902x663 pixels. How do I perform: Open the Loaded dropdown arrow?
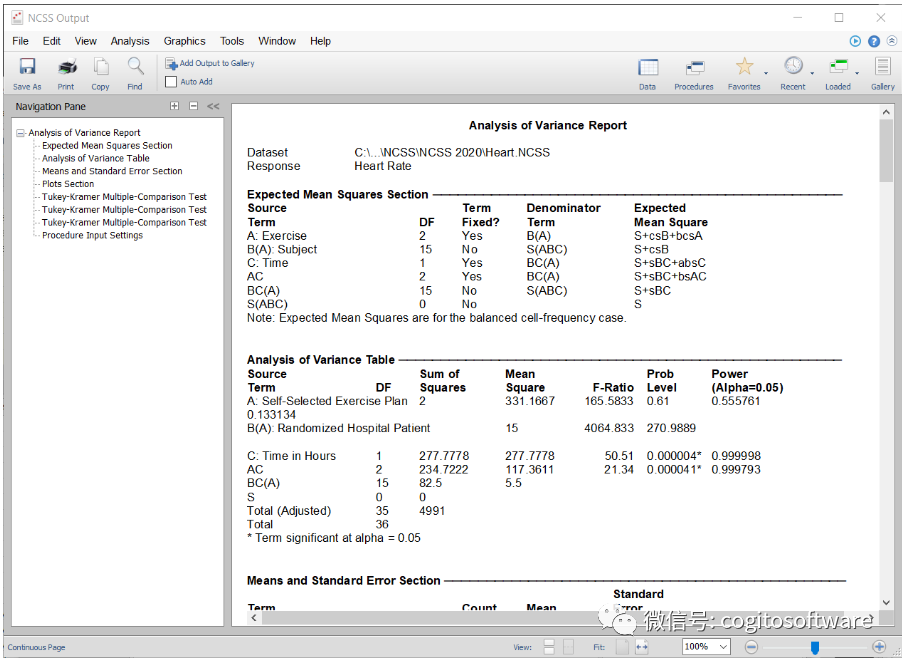[857, 73]
